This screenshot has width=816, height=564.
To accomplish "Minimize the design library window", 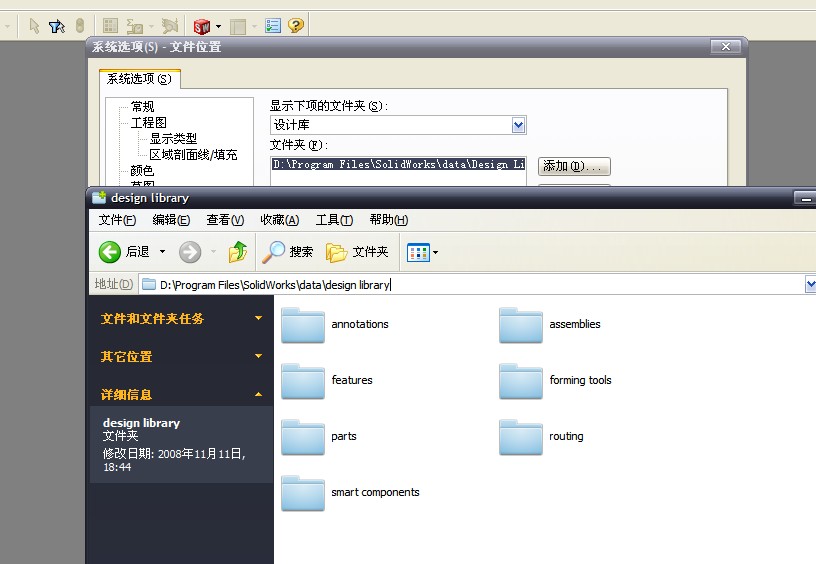I will click(x=805, y=198).
